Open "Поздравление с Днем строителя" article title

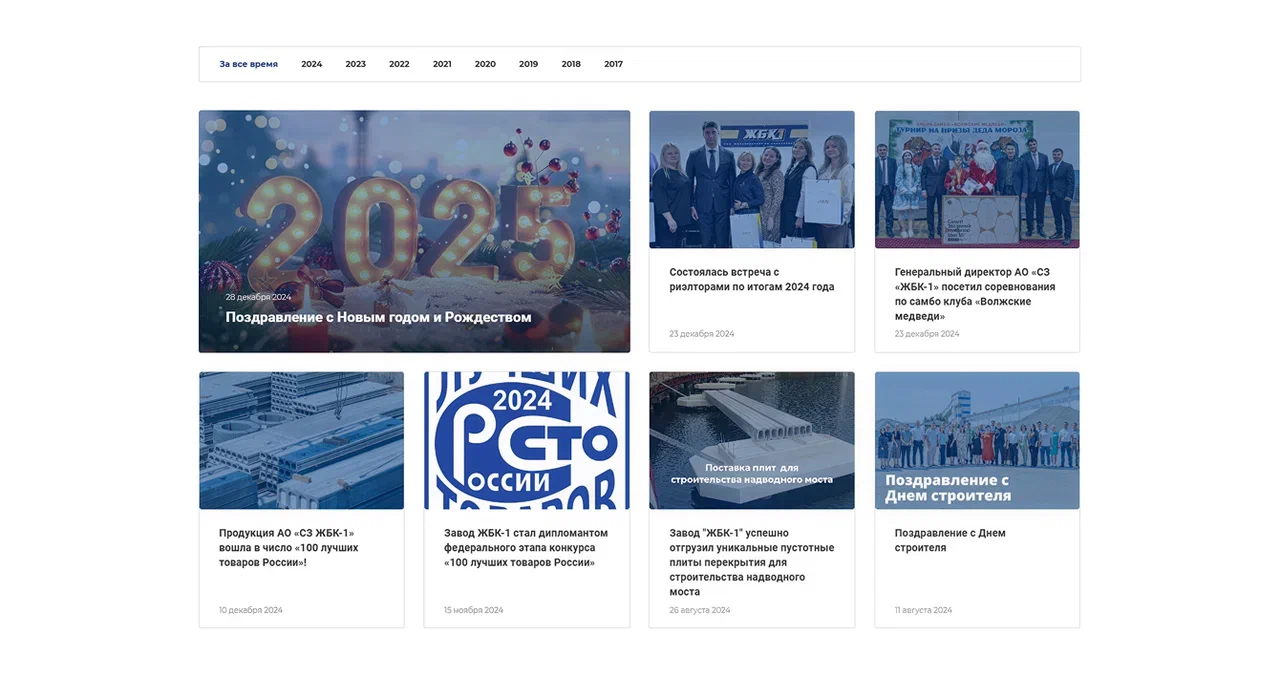pos(950,540)
